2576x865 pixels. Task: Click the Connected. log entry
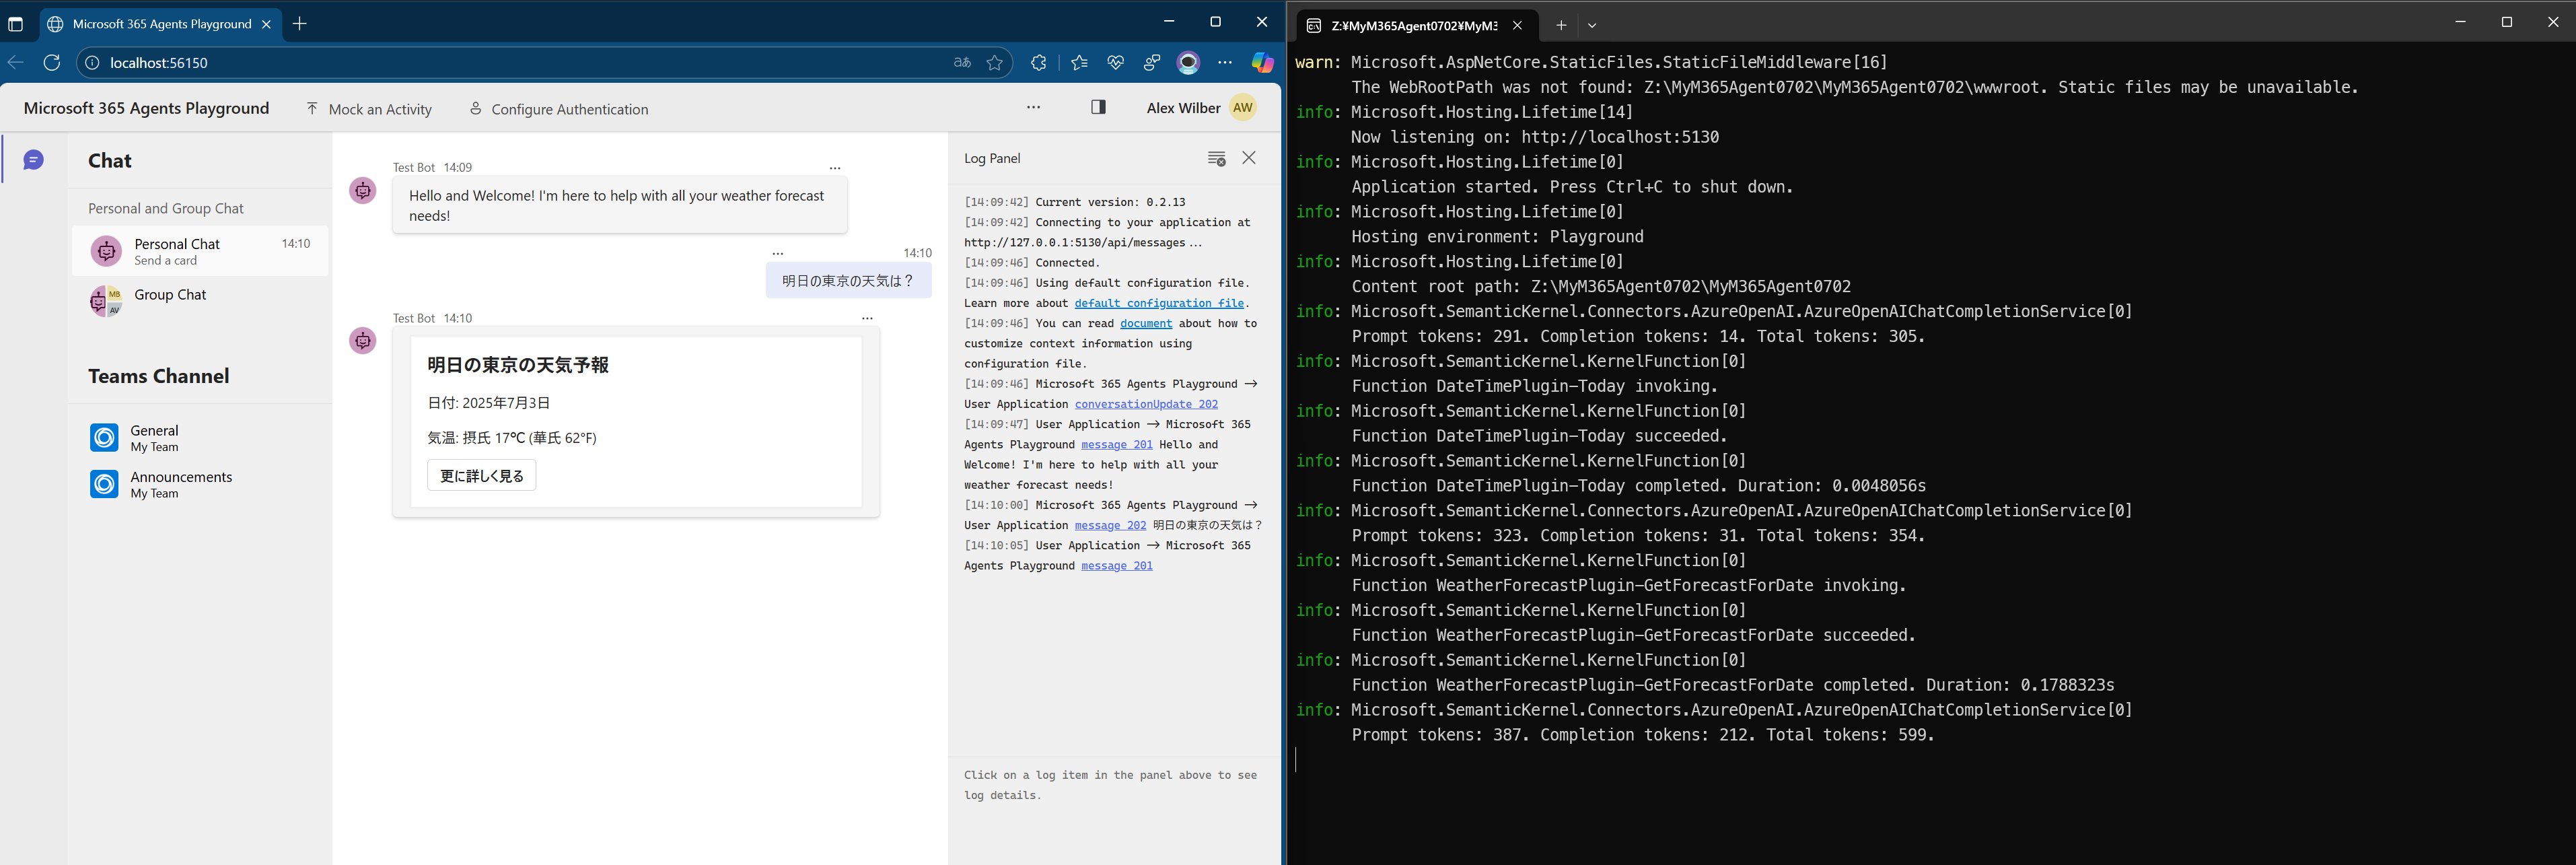click(x=1032, y=263)
